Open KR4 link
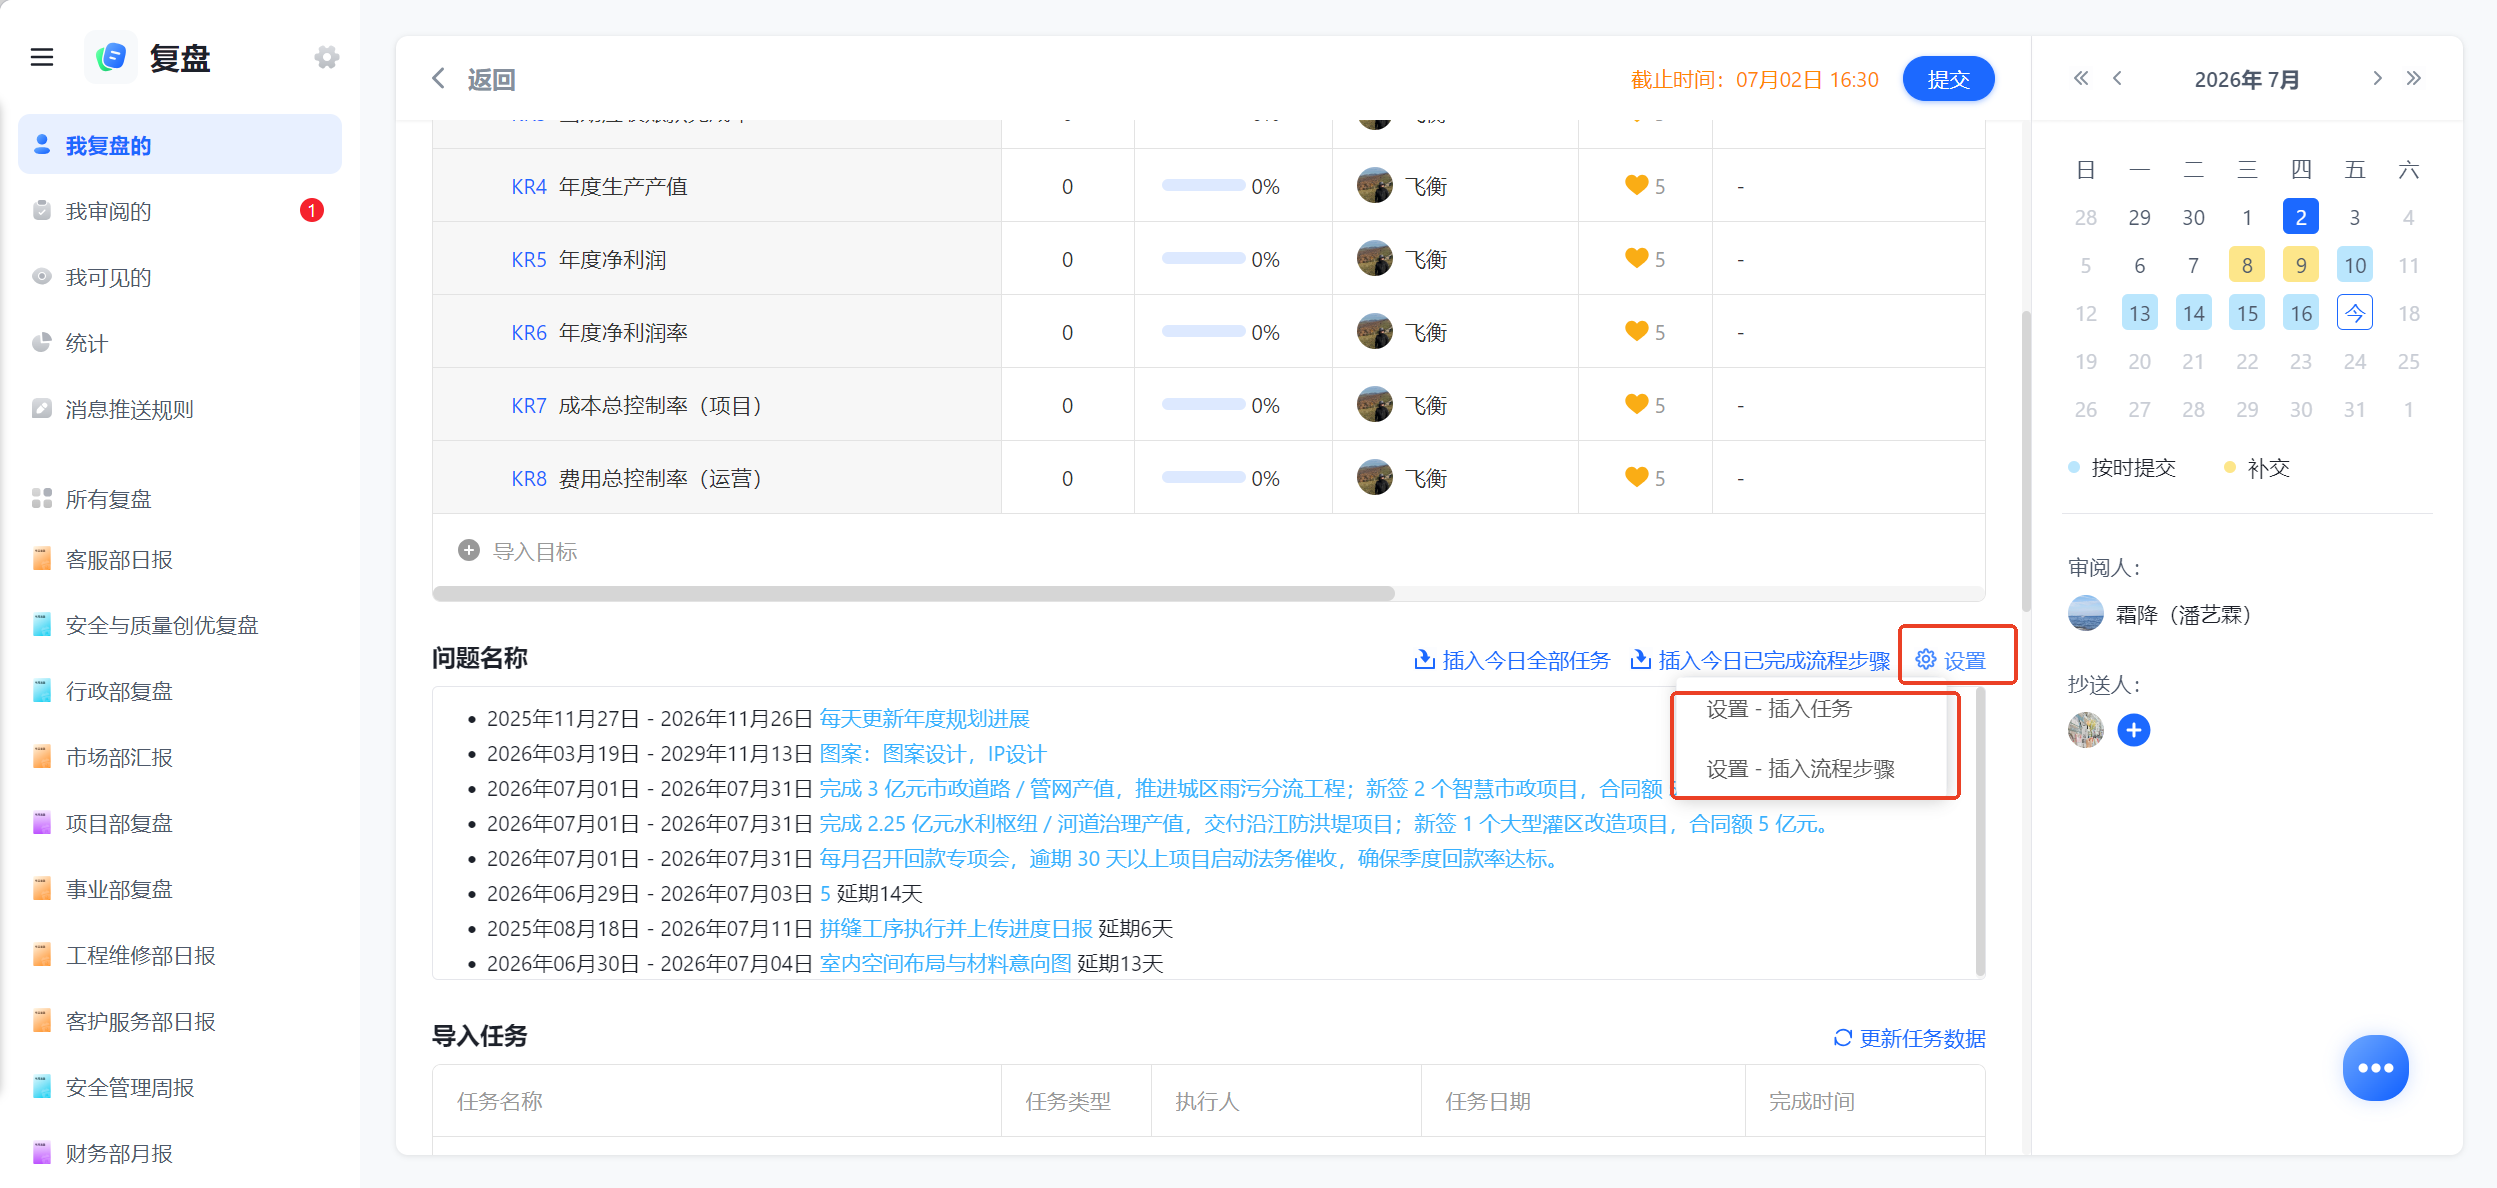Screen dimensions: 2497x1188 (529, 186)
